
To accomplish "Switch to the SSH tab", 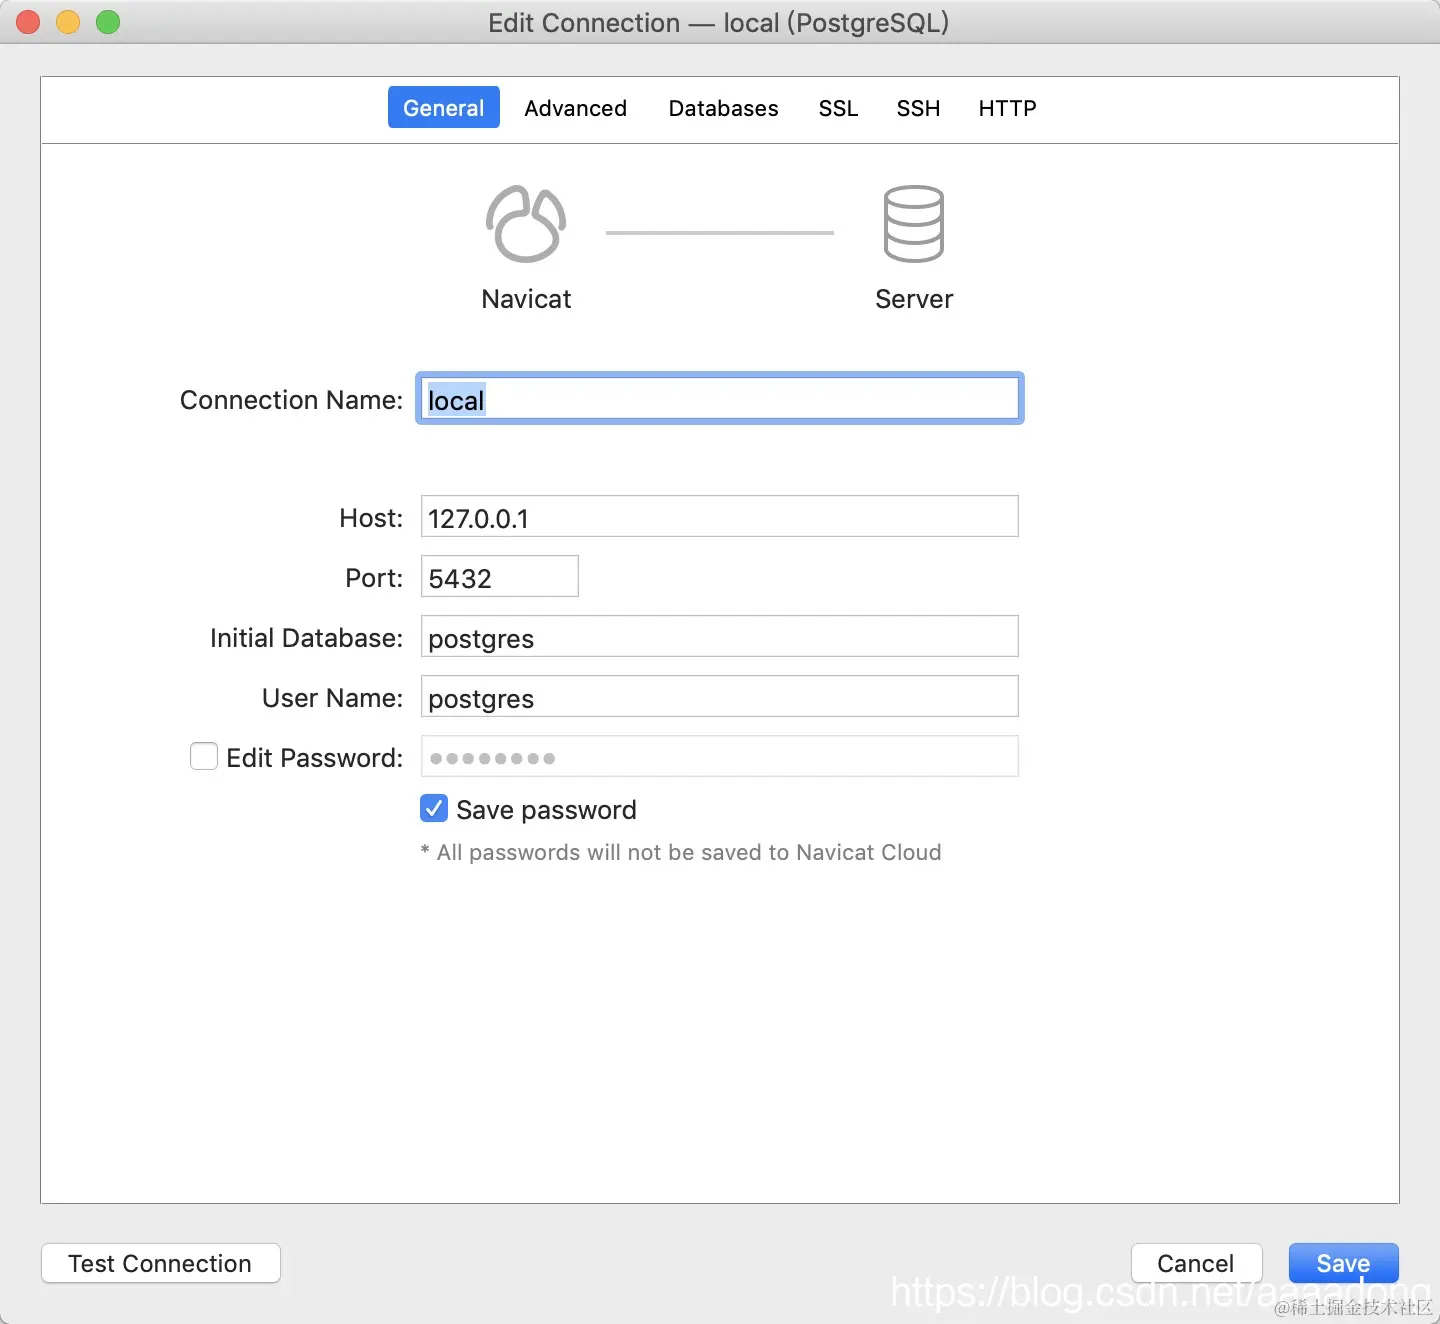I will point(918,108).
